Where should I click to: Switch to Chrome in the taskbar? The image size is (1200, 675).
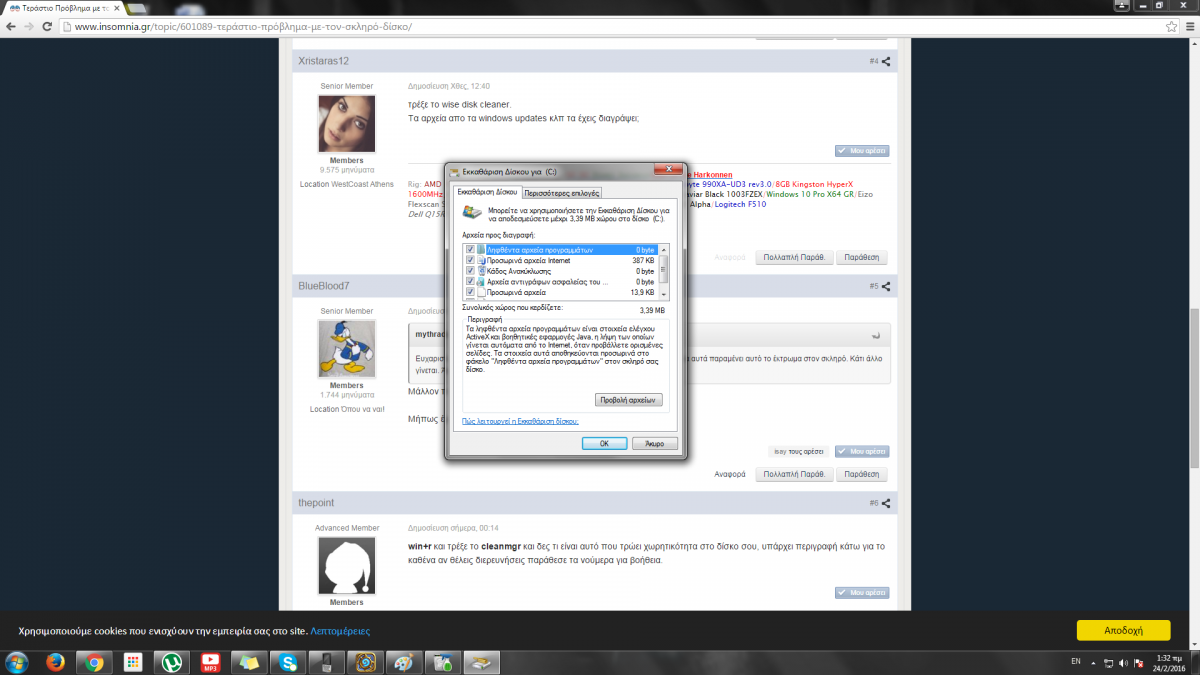[x=95, y=662]
